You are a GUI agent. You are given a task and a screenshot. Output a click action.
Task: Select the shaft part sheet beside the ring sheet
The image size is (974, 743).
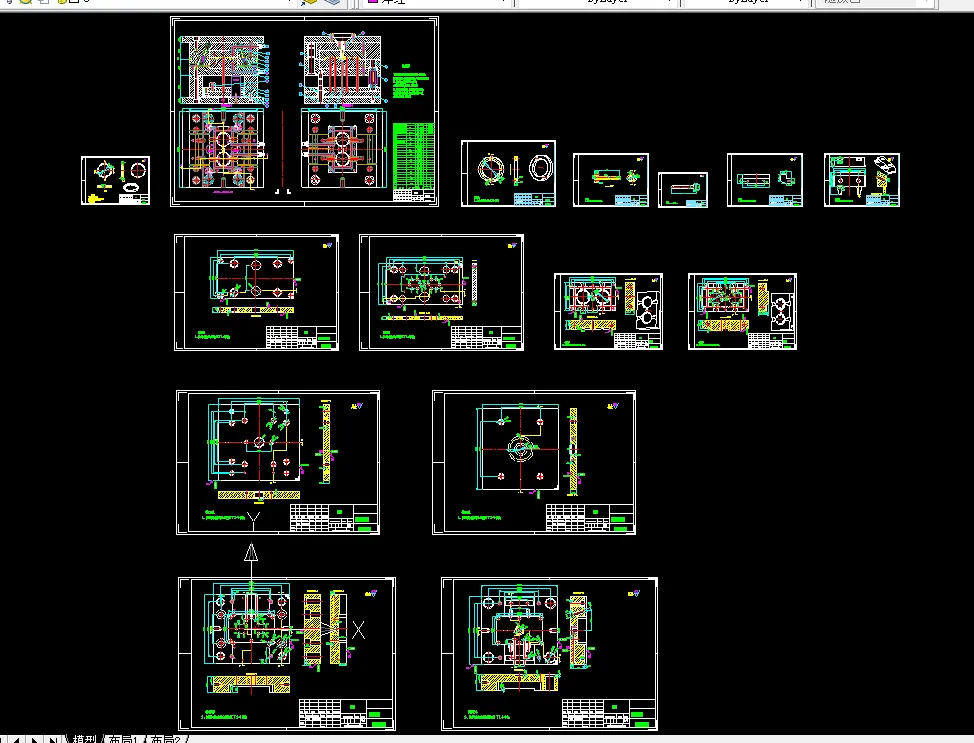click(x=611, y=180)
